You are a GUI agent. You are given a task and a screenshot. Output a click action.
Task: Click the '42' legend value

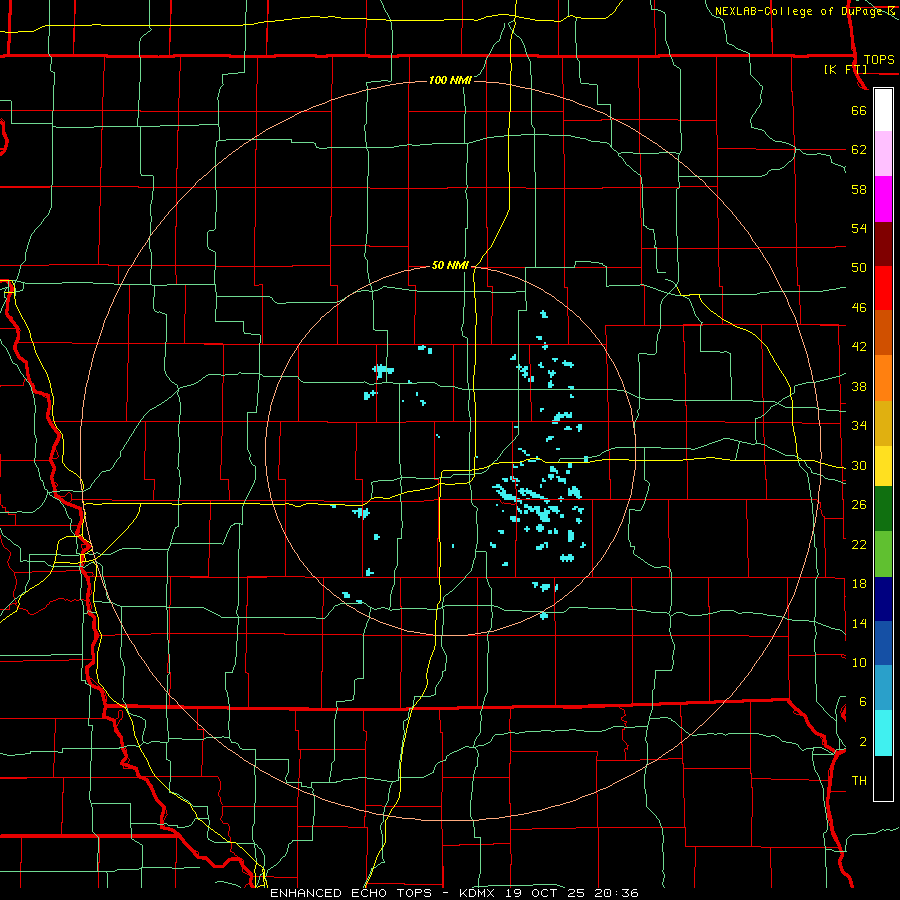[x=859, y=347]
